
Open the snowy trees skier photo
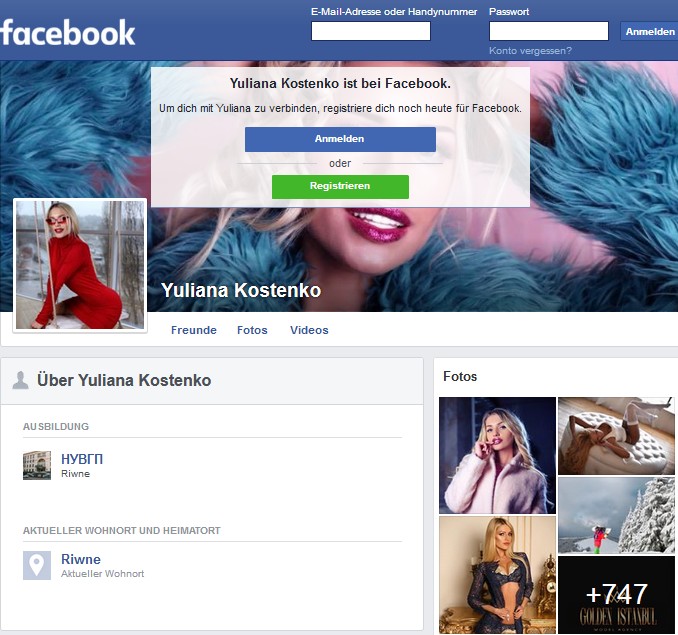(616, 515)
